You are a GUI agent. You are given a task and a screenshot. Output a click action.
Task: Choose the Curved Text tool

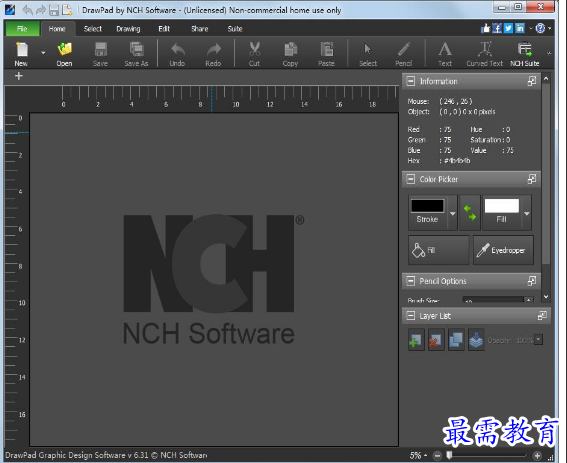[x=485, y=54]
